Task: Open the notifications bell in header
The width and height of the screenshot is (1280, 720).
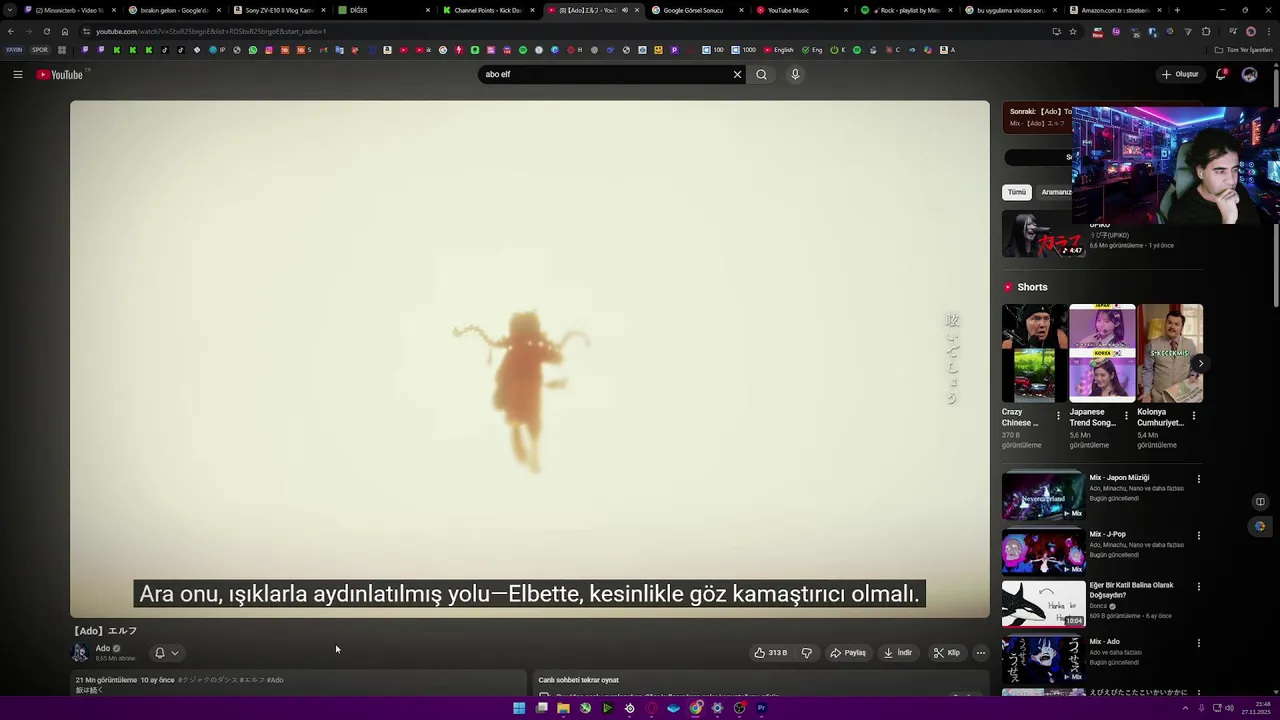Action: [x=1221, y=74]
